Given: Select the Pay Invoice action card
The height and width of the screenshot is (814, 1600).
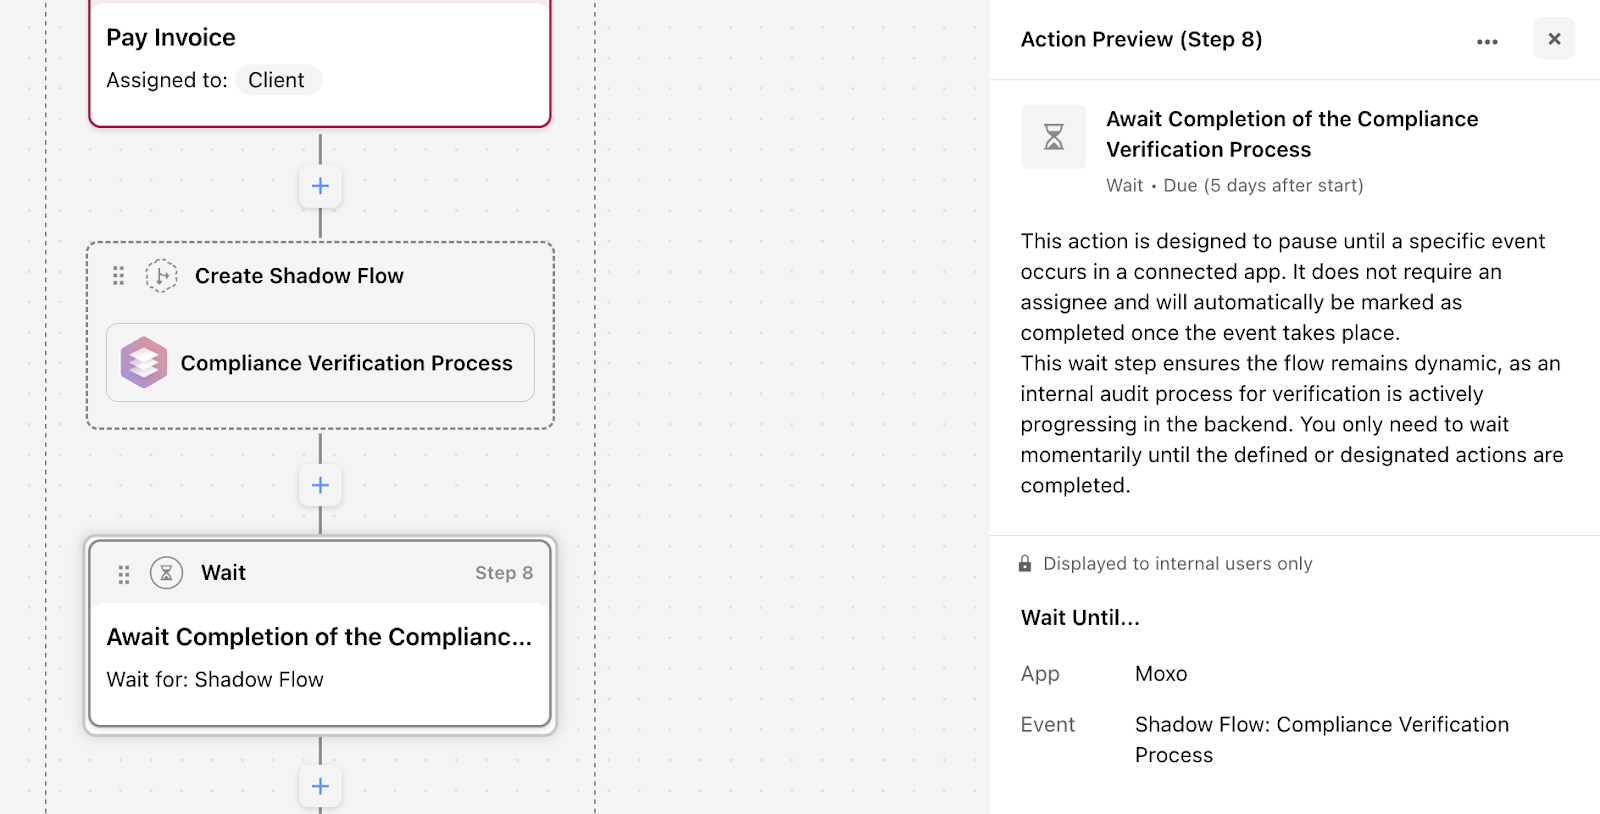Looking at the screenshot, I should click(x=320, y=60).
